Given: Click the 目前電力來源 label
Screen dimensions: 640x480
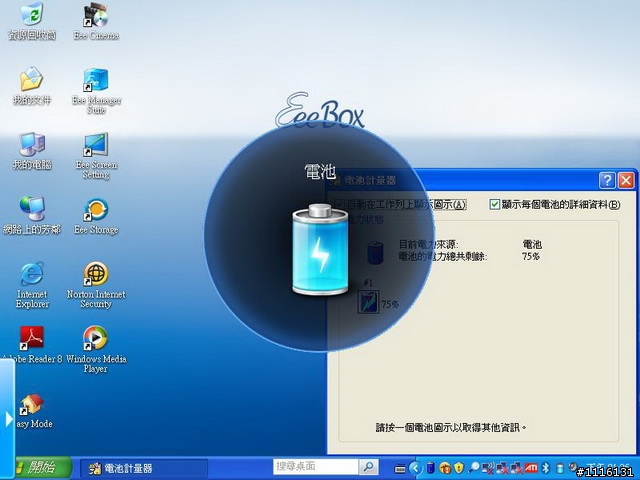Looking at the screenshot, I should [428, 244].
